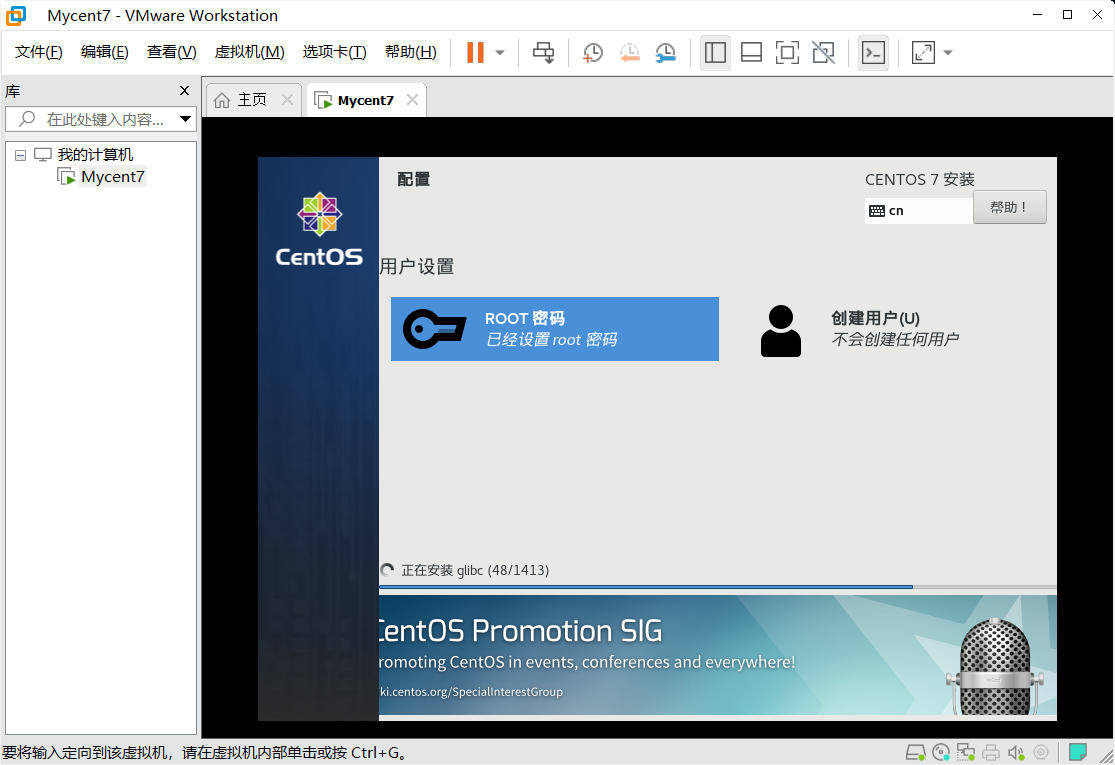Click the VMware Workstation title bar app icon
Viewport: 1115px width, 765px height.
pyautogui.click(x=16, y=16)
